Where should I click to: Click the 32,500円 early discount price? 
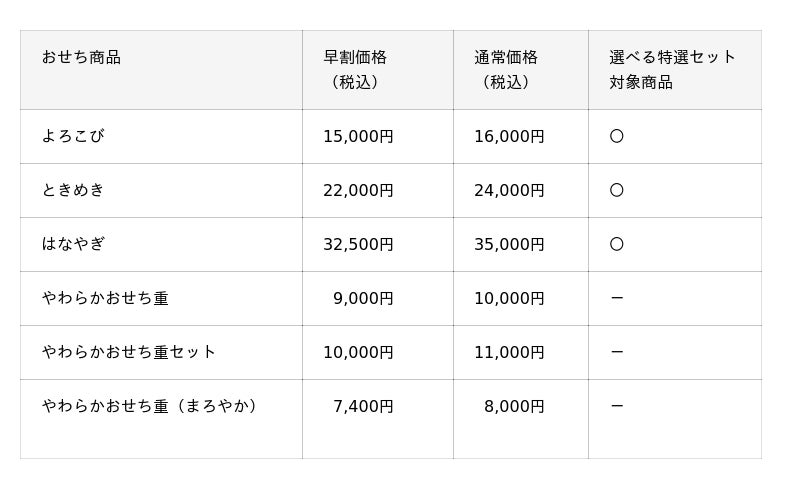pos(358,244)
